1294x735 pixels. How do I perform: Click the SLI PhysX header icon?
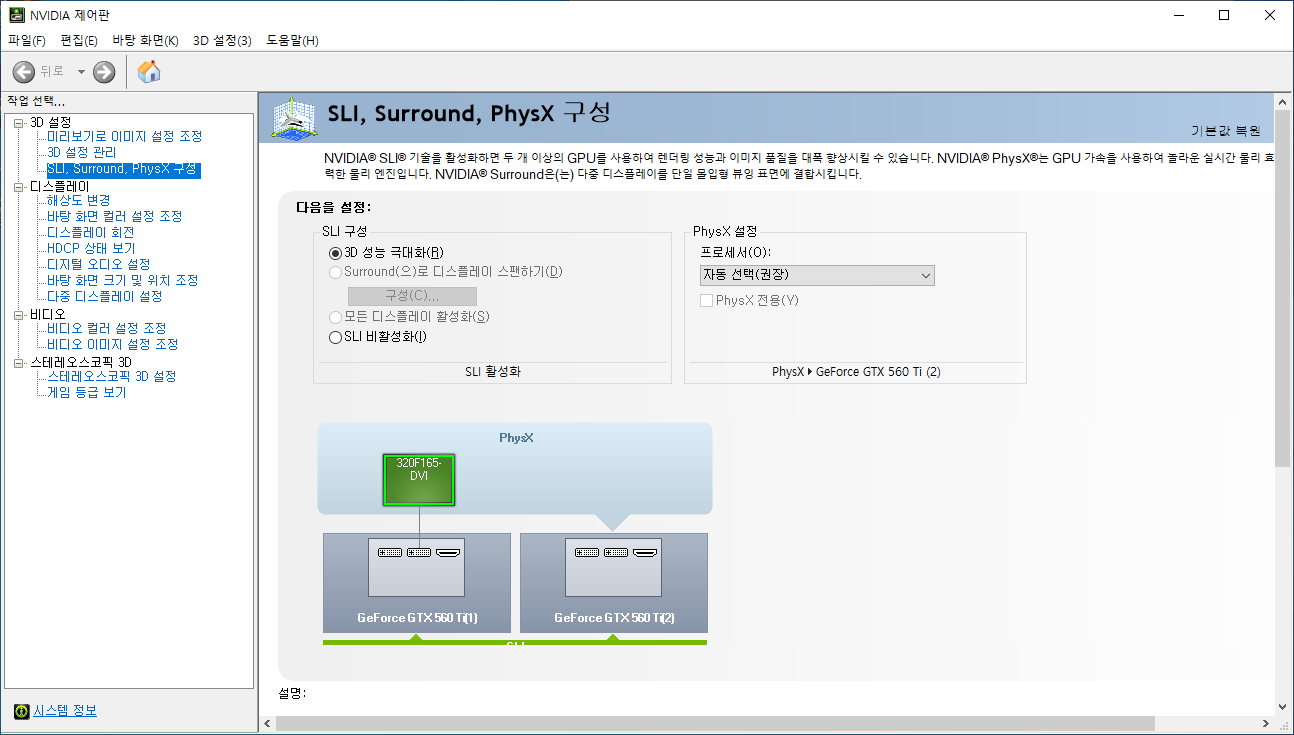pos(294,119)
